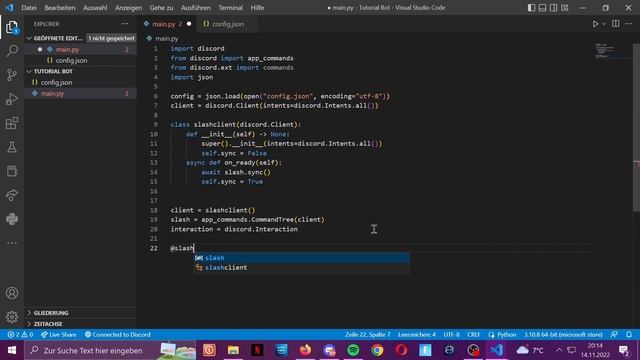Open Google Chrome from the taskbar
Screen dimensions: 640x360
[x=377, y=350]
